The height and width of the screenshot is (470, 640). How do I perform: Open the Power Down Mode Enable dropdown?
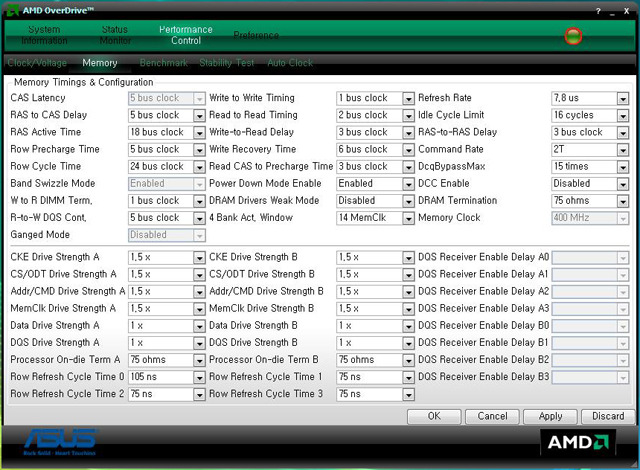(x=408, y=184)
